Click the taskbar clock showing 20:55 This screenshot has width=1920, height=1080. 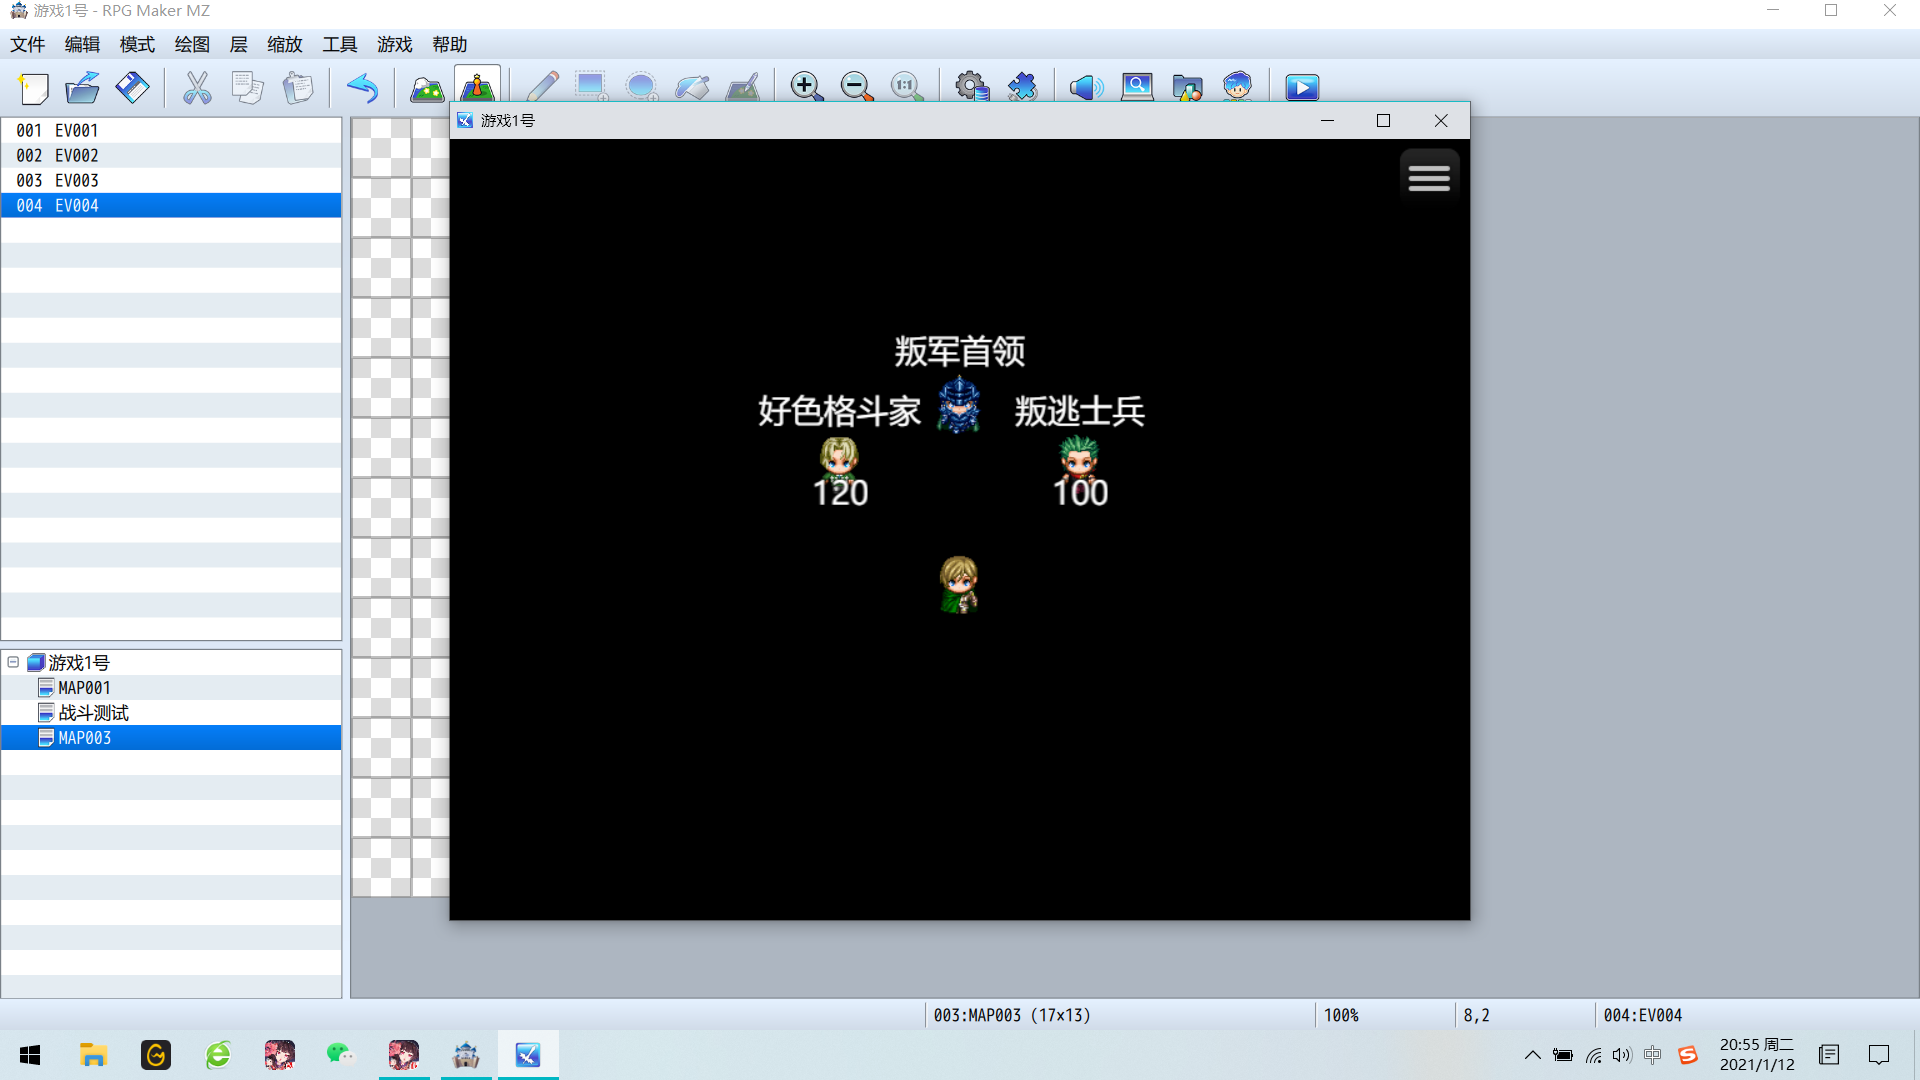(1757, 1054)
